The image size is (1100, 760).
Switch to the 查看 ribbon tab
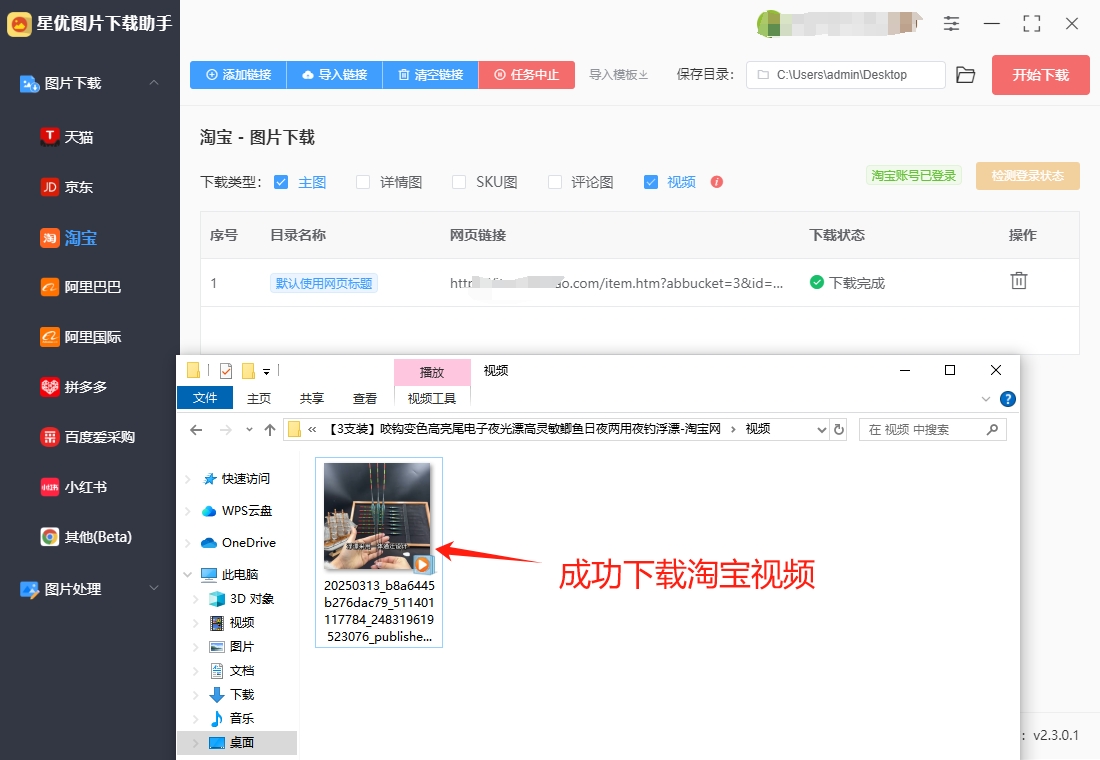(x=365, y=398)
